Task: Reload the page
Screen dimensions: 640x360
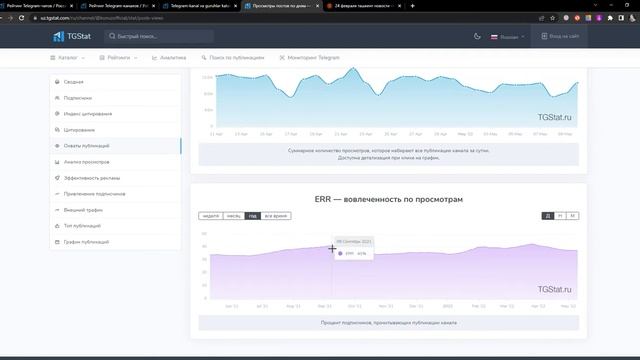Action: click(x=21, y=18)
